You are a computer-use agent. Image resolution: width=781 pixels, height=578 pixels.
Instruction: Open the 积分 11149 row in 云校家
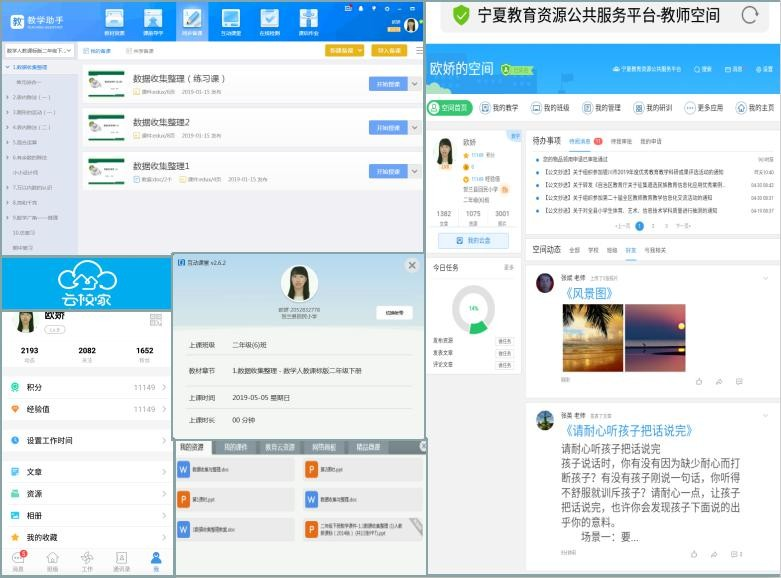point(87,387)
